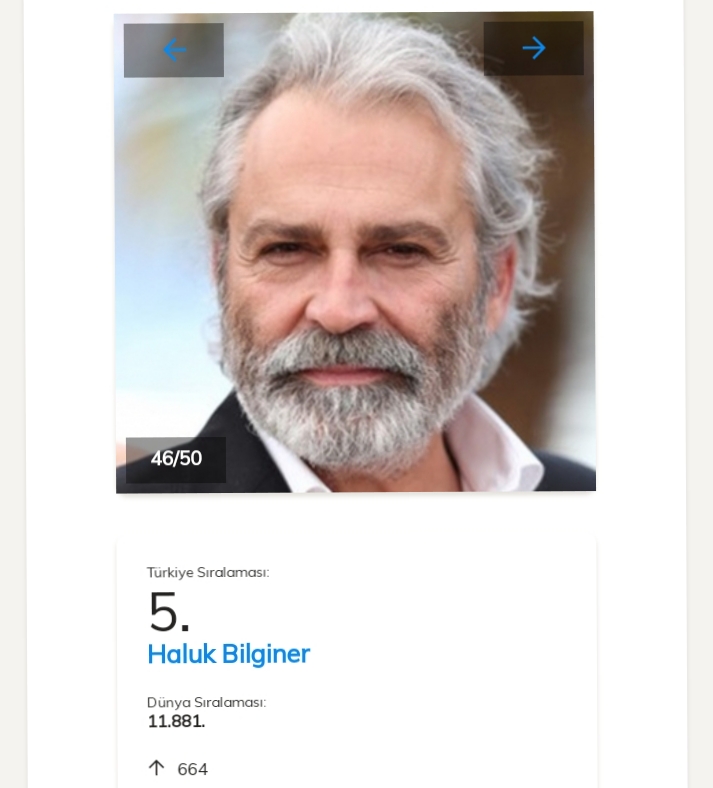Click the gray page margin on the right

[700, 400]
